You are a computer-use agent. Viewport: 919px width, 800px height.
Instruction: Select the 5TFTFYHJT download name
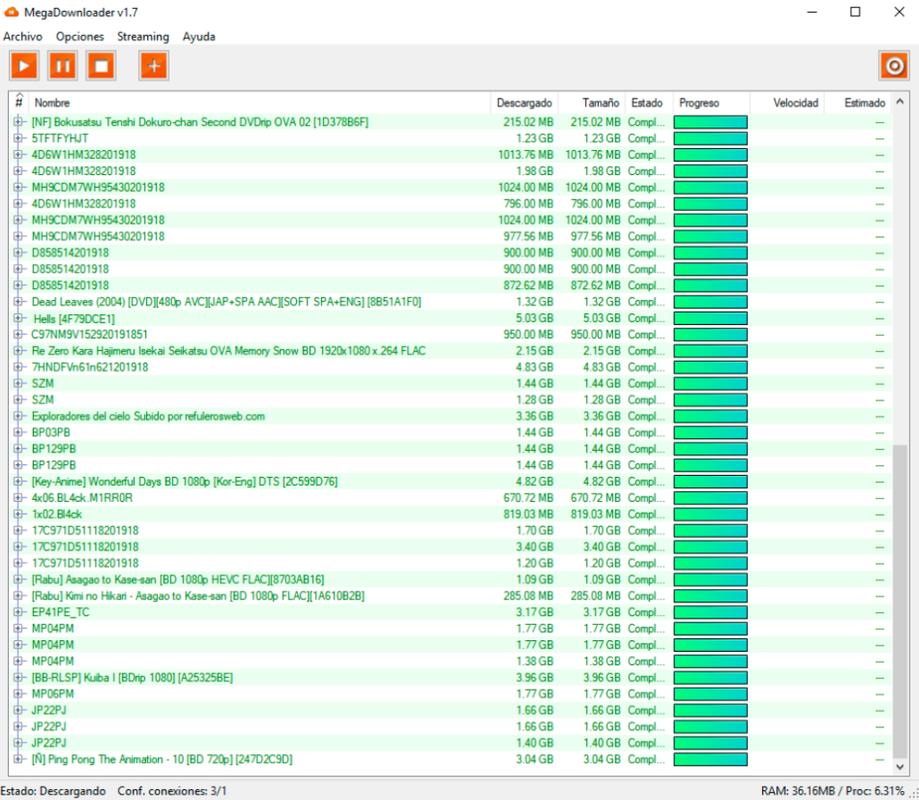[60, 138]
